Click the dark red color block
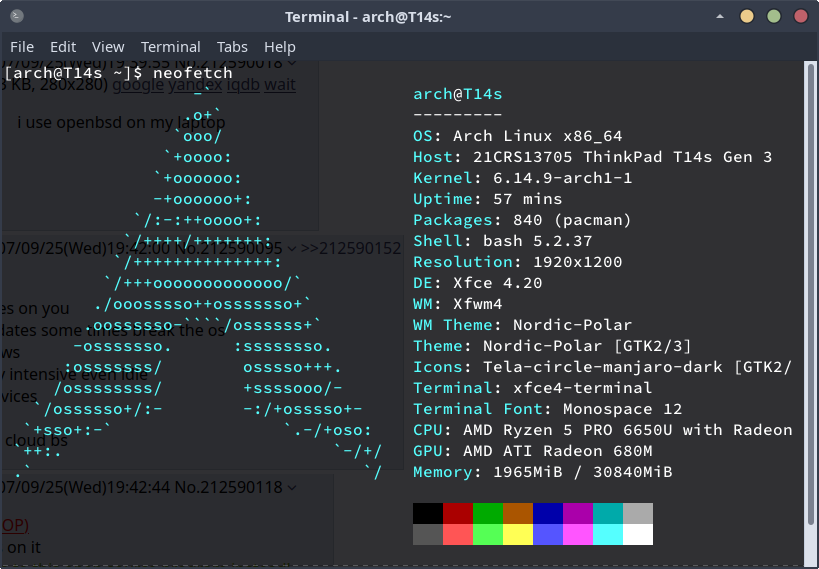 click(x=458, y=513)
